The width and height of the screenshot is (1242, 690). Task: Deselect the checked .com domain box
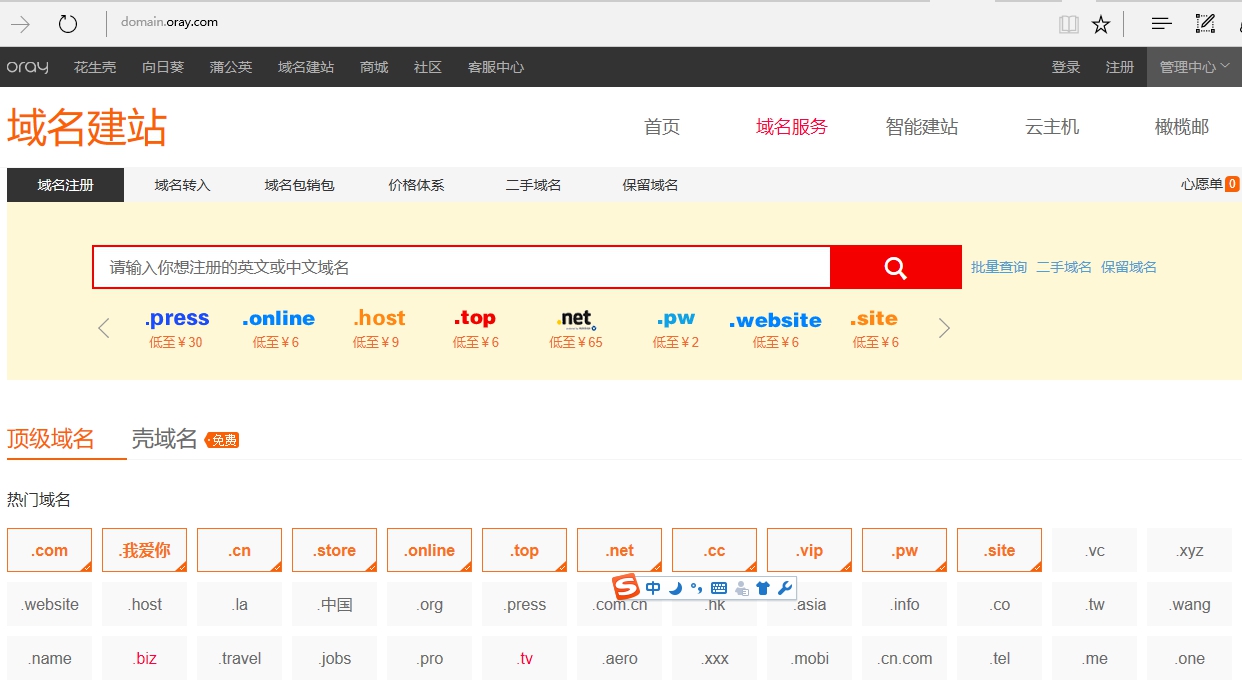point(49,550)
